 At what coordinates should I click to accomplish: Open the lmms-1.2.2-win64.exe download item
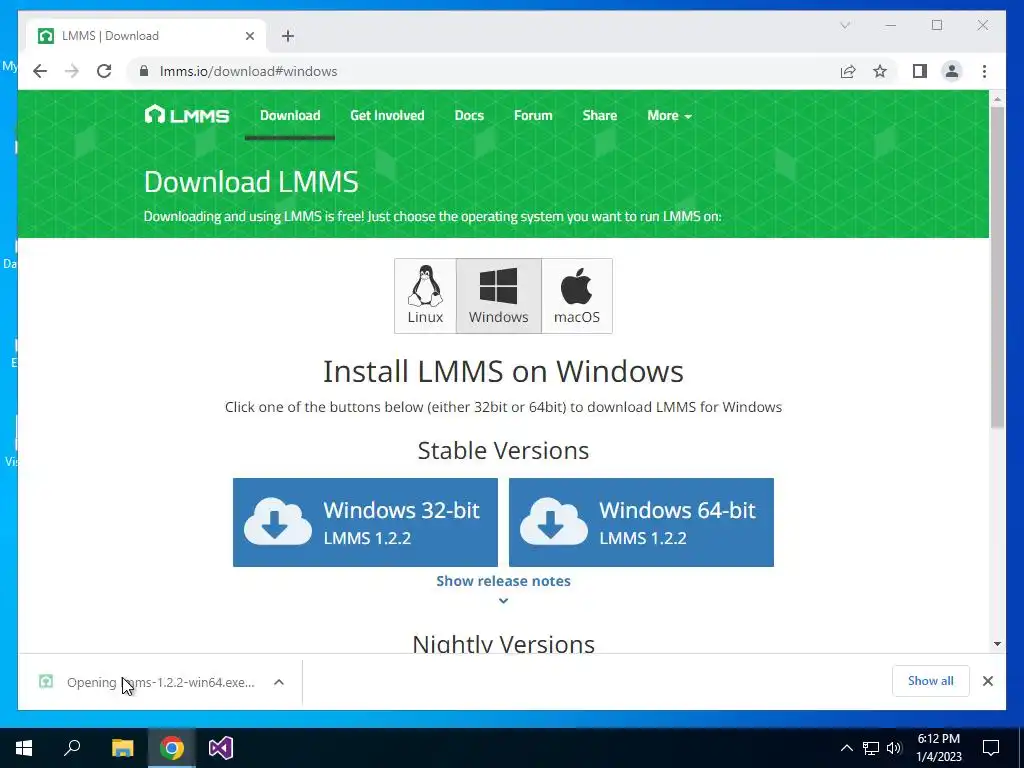point(147,682)
